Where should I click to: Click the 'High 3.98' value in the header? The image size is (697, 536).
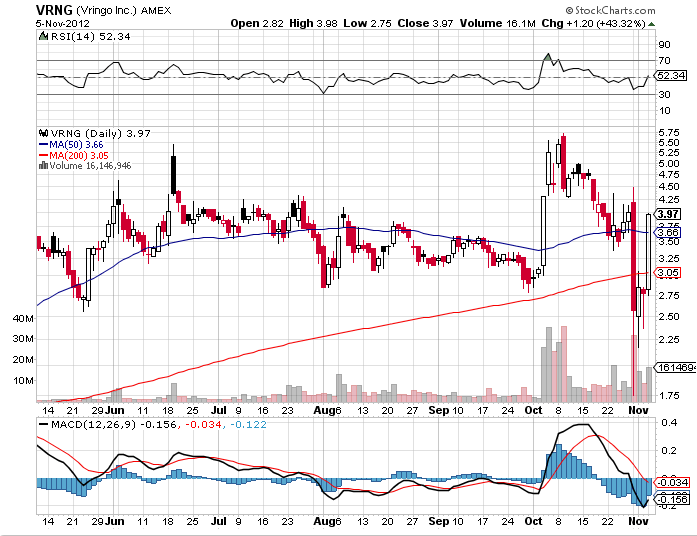tap(313, 24)
